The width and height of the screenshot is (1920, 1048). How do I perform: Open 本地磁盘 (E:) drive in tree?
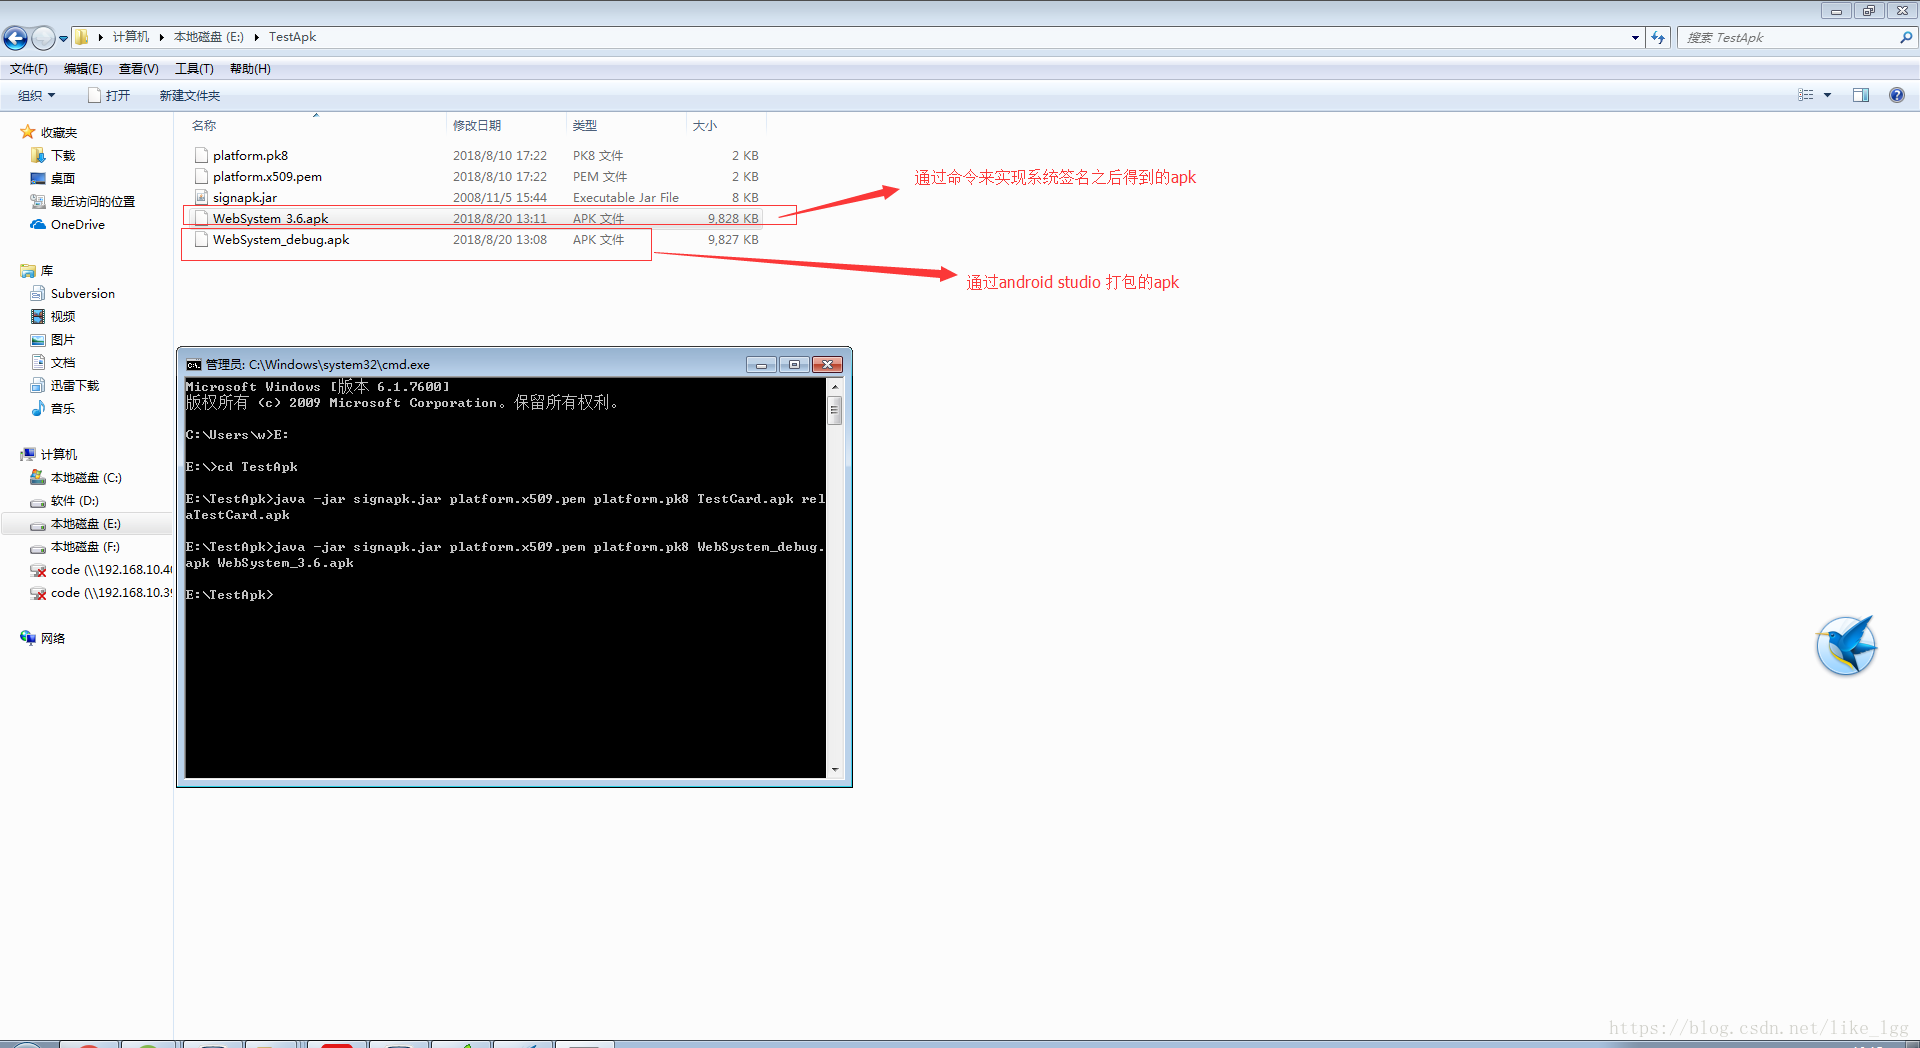coord(86,524)
